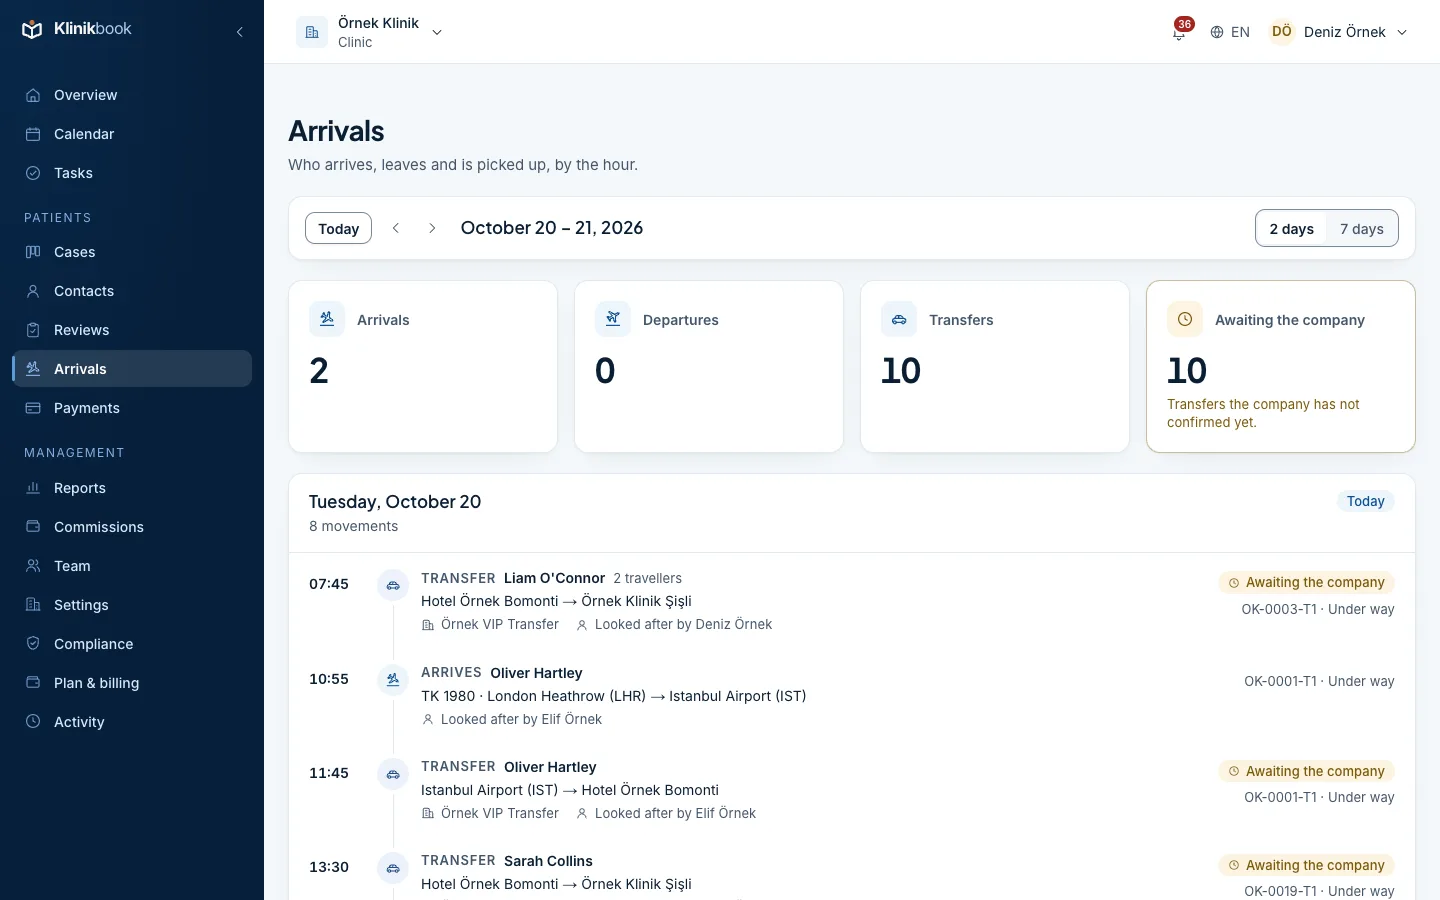1440x900 pixels.
Task: Click Awaiting the company badge at 11:45
Action: click(x=1306, y=771)
